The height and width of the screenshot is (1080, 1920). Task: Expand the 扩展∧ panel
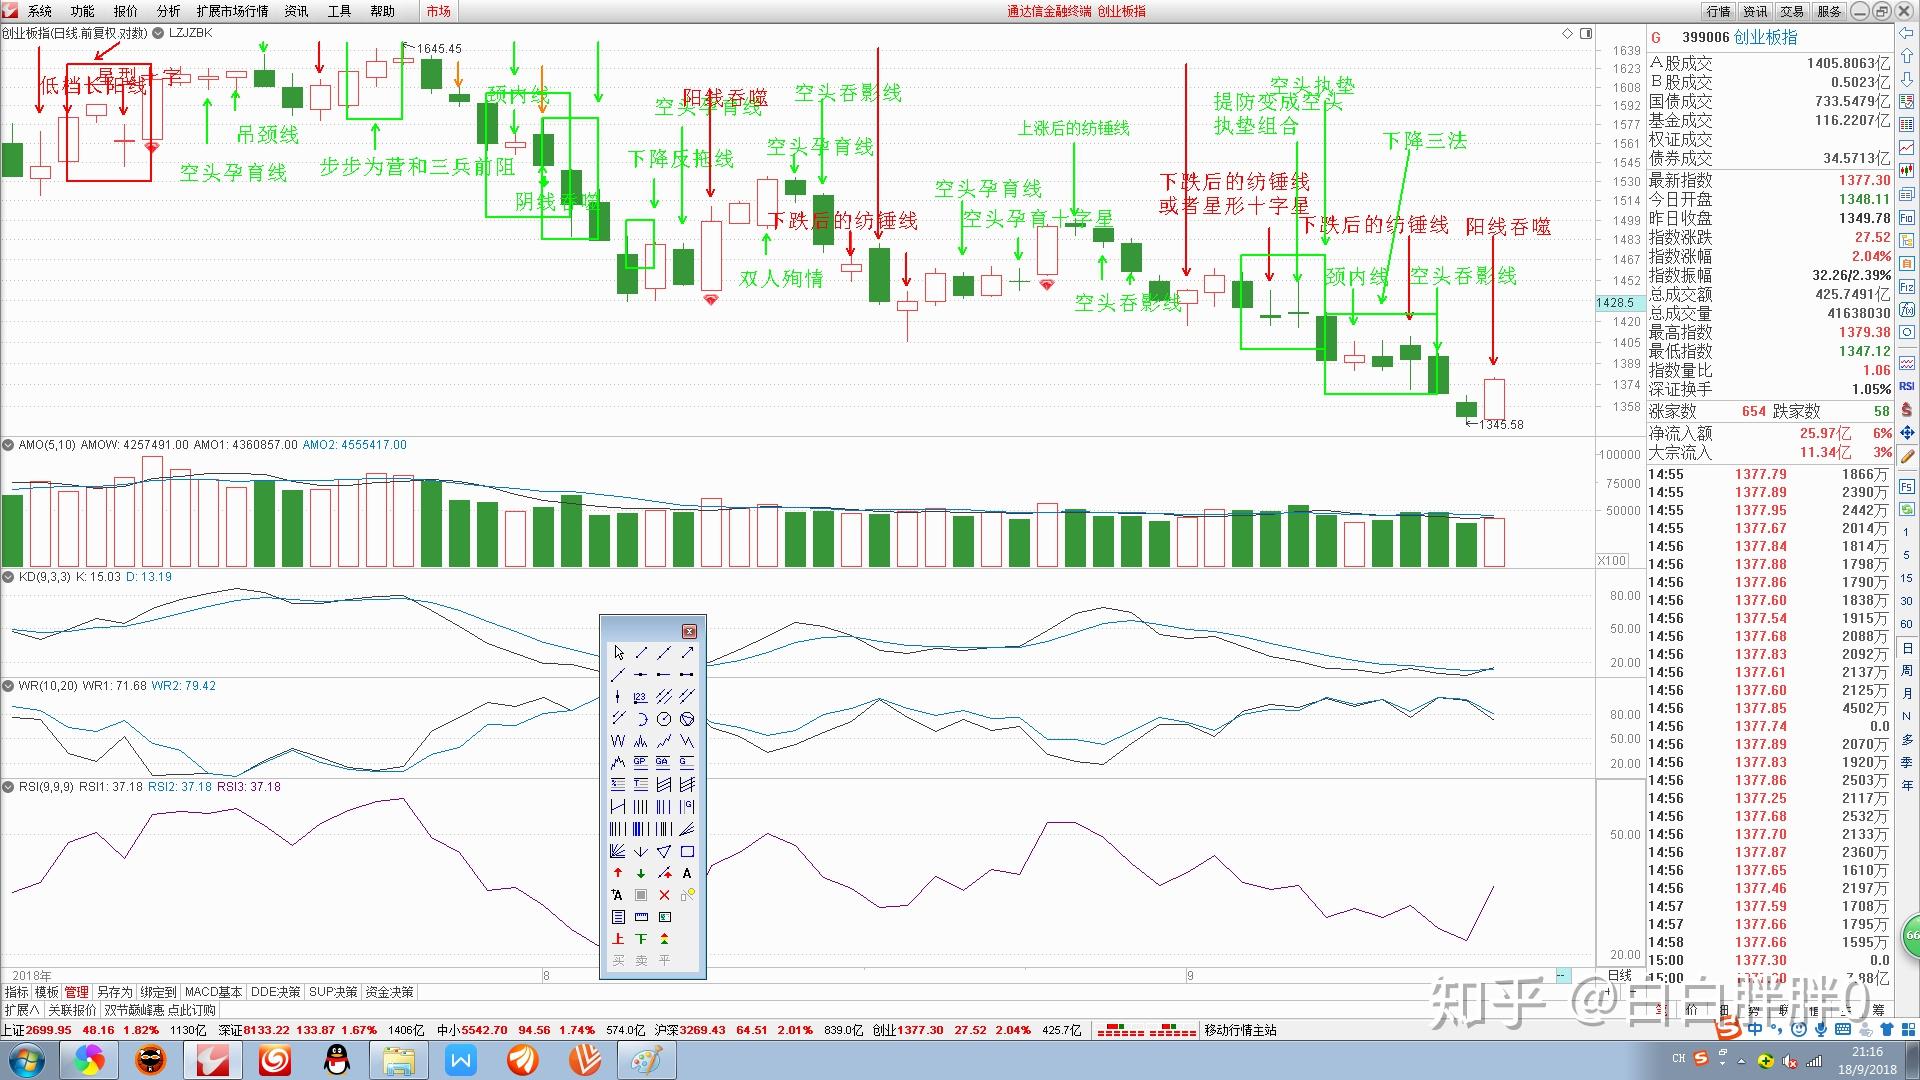point(22,1010)
